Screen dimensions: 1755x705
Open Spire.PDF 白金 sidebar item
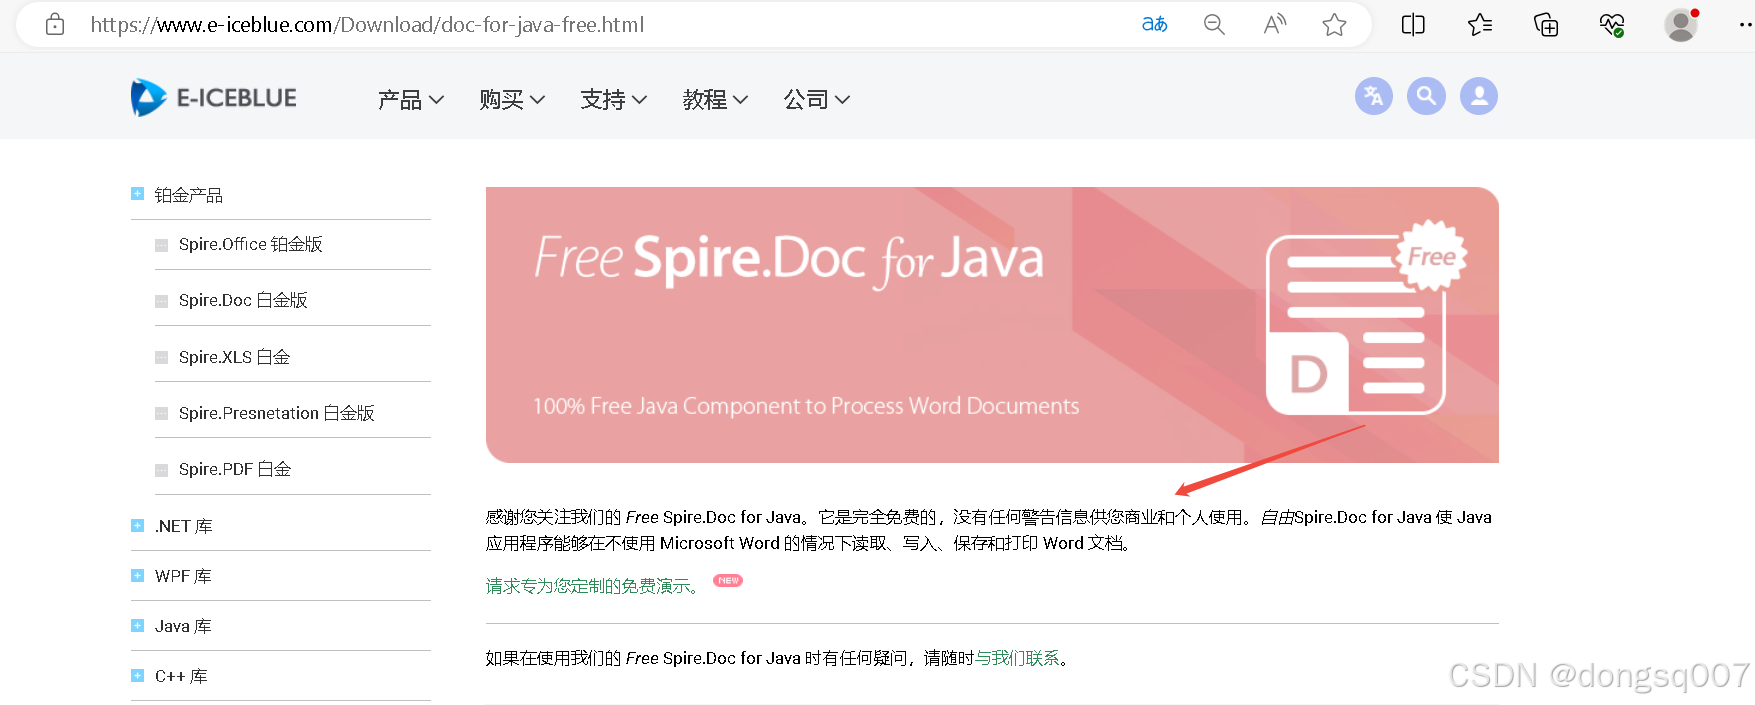coord(235,469)
